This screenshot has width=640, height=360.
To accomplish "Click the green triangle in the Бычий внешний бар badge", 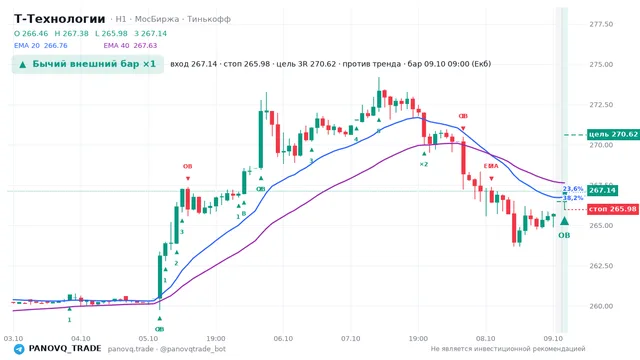I will (23, 64).
